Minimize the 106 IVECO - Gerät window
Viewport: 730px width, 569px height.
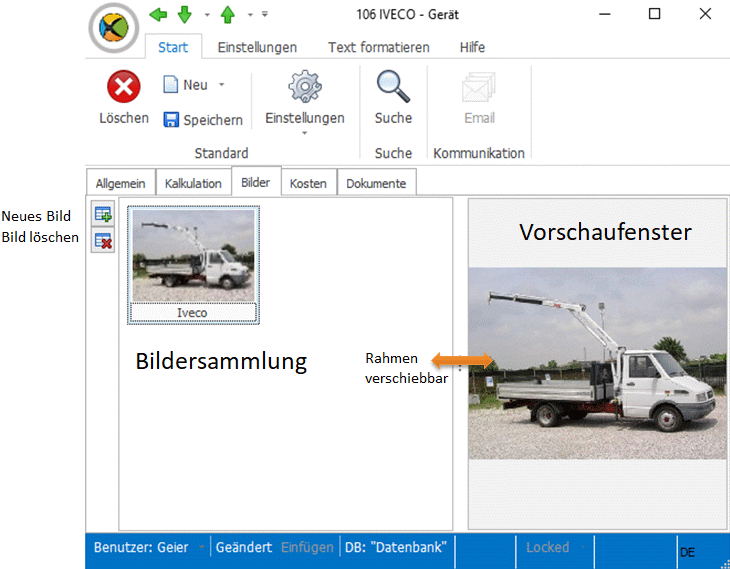pyautogui.click(x=605, y=14)
